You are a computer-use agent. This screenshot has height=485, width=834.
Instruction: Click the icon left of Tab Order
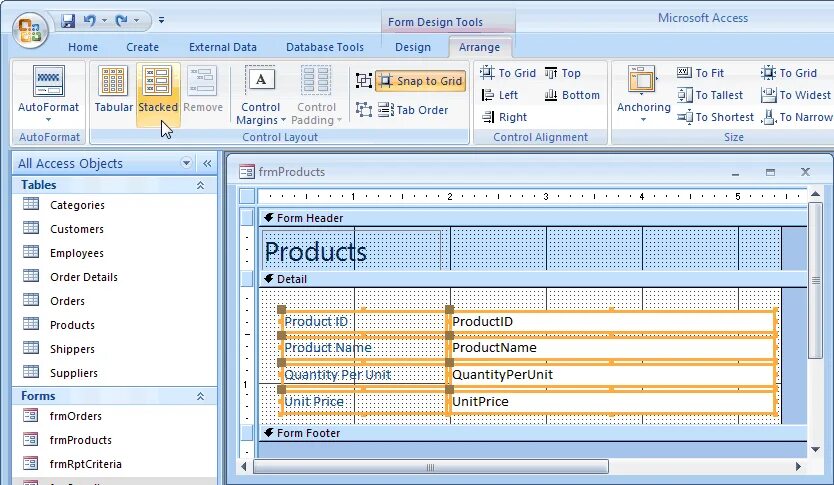point(364,110)
